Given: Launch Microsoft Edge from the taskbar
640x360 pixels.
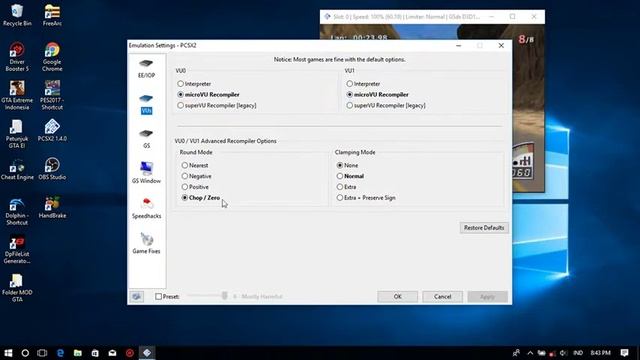Looking at the screenshot, I should [x=60, y=353].
